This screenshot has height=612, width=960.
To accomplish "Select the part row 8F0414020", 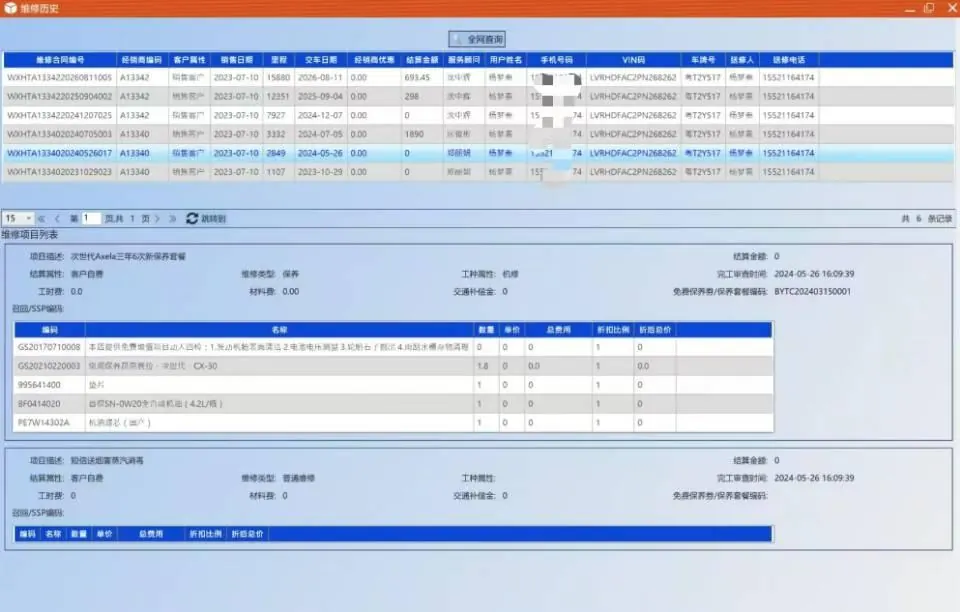I will click(x=393, y=404).
